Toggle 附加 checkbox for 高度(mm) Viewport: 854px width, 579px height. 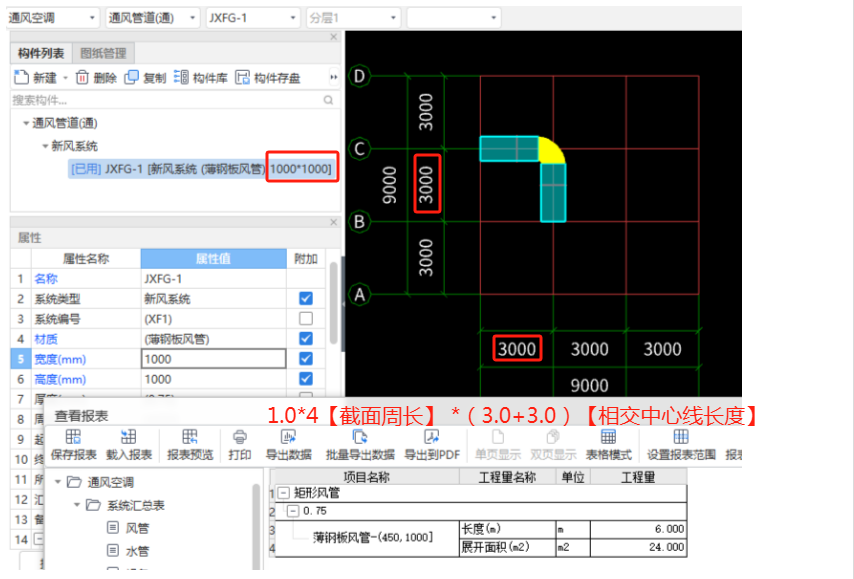[306, 379]
